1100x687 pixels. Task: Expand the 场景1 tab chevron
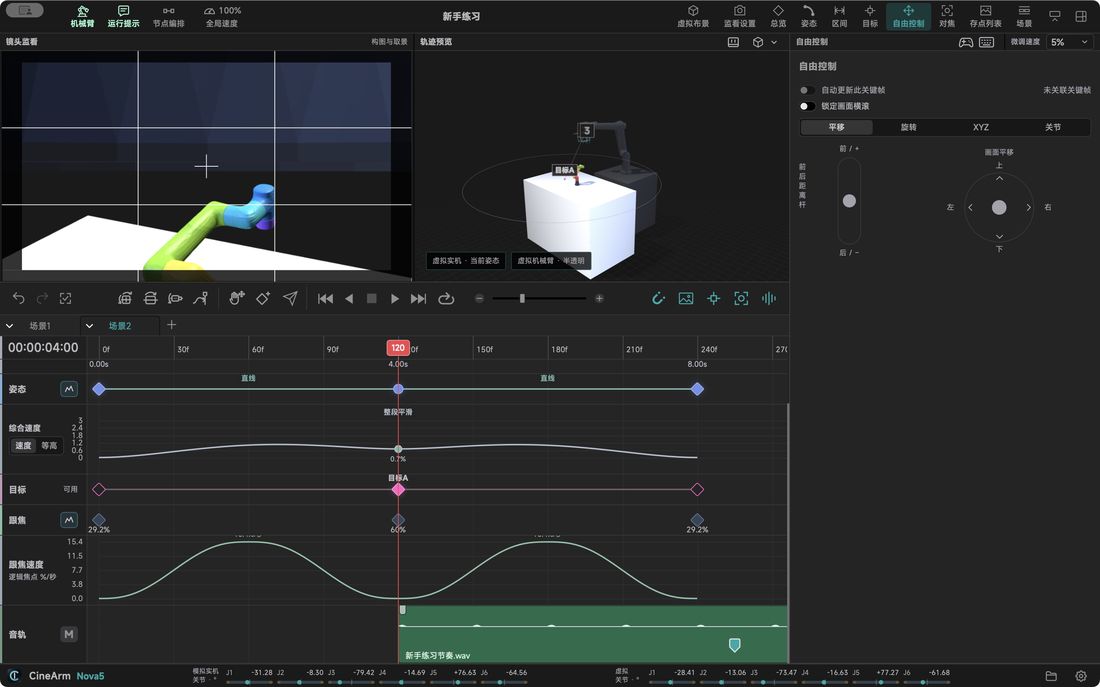[x=10, y=326]
